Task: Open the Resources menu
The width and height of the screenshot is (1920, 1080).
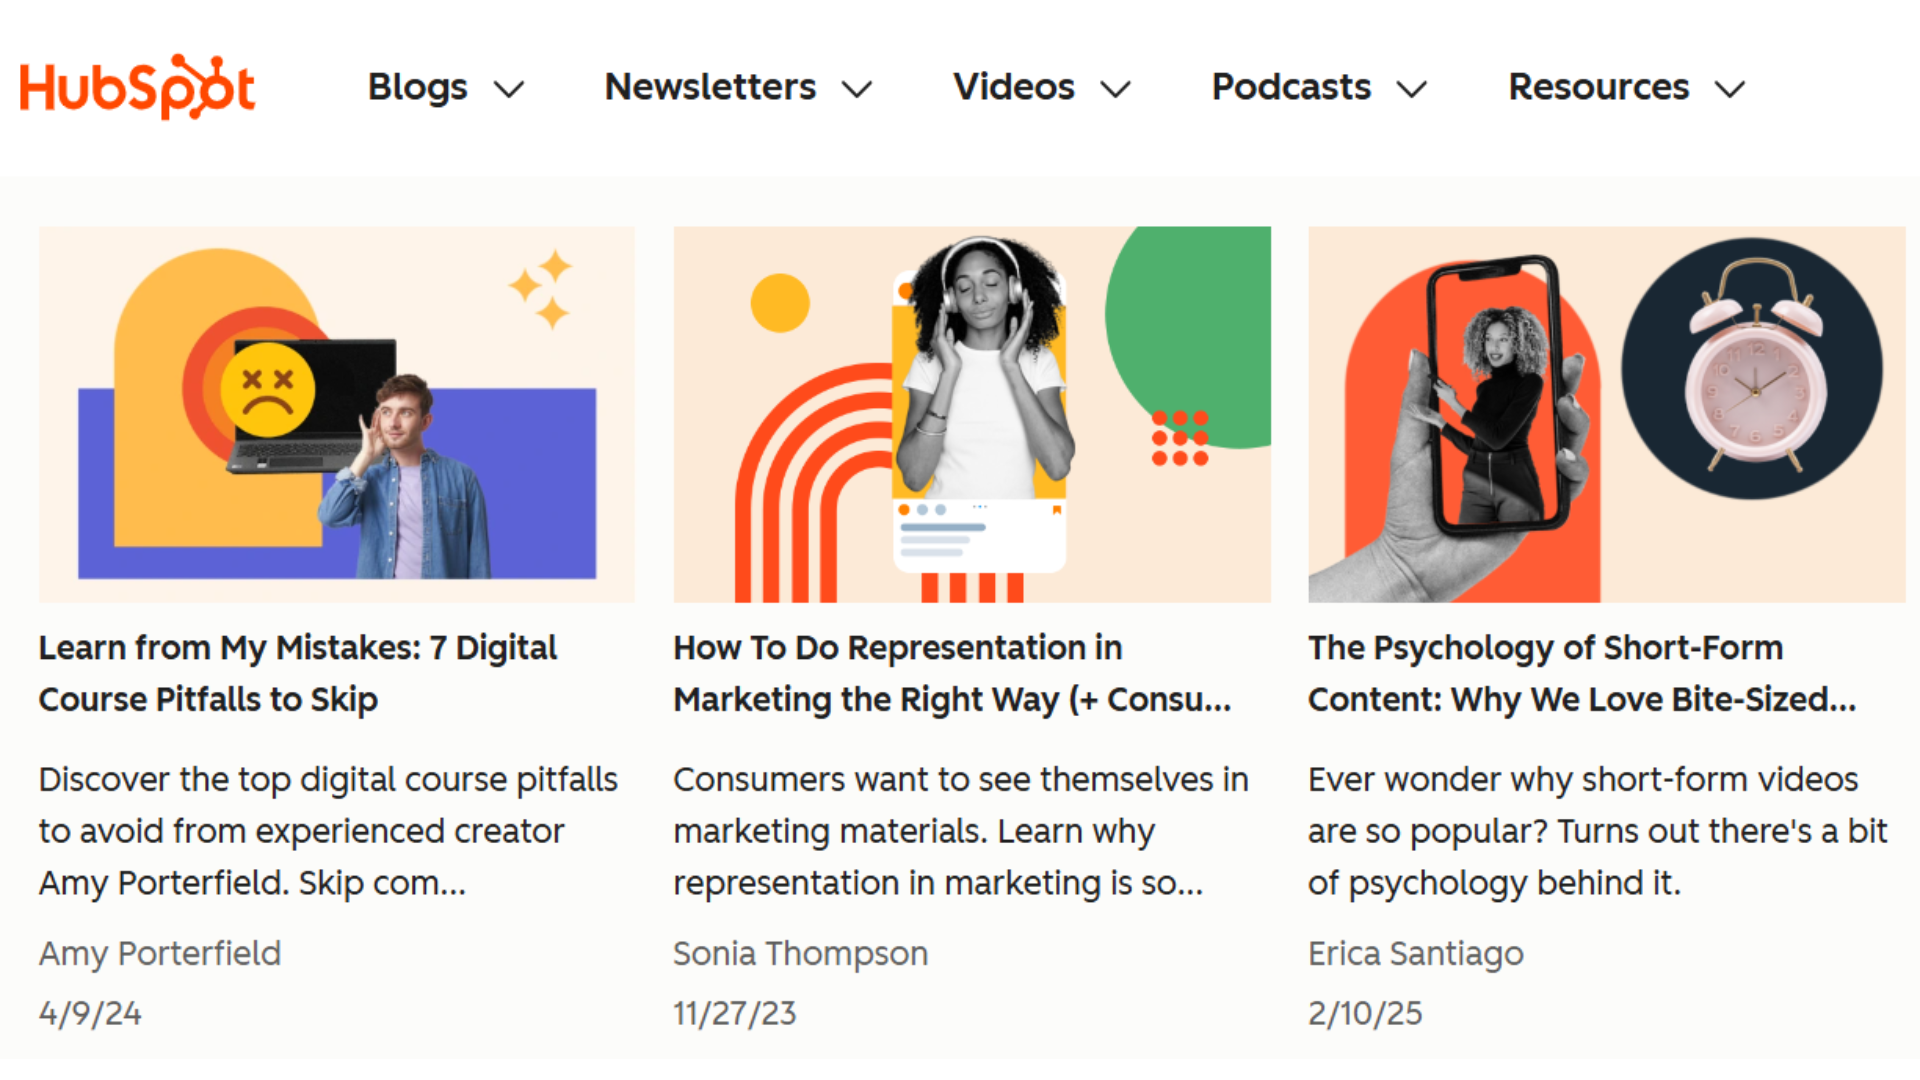Action: (1598, 87)
